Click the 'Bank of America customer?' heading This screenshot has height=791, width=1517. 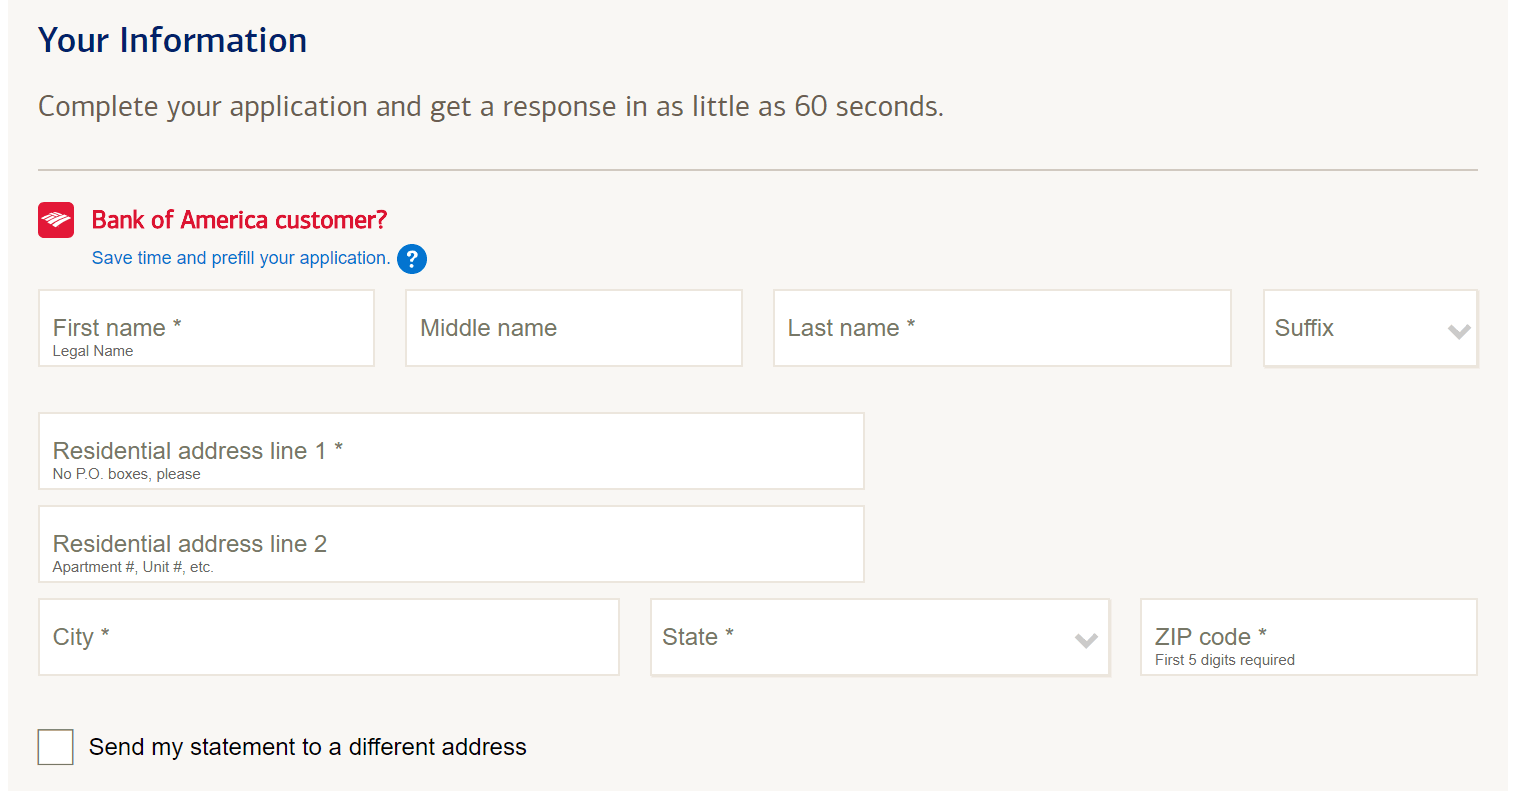(239, 220)
